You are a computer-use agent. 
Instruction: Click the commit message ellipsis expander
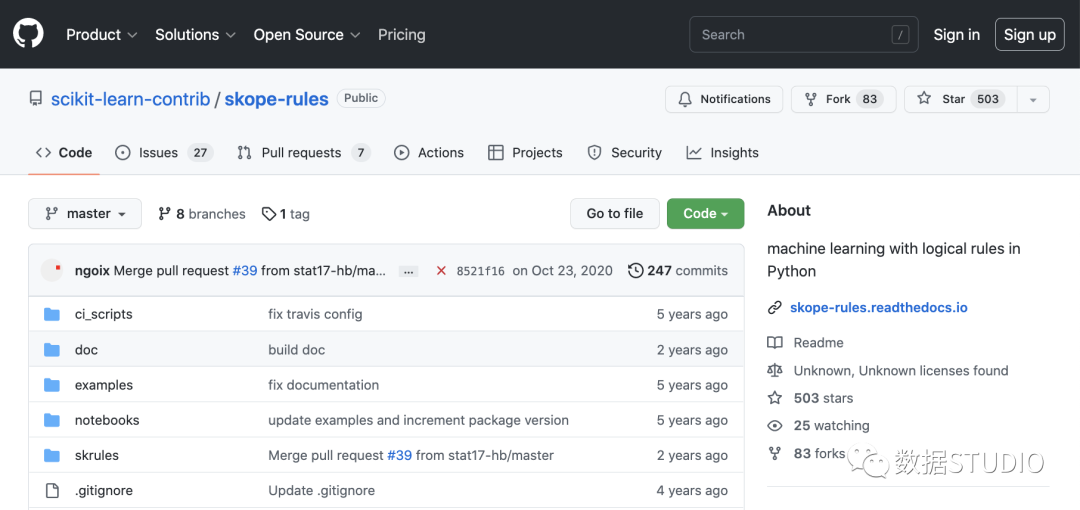(x=408, y=271)
